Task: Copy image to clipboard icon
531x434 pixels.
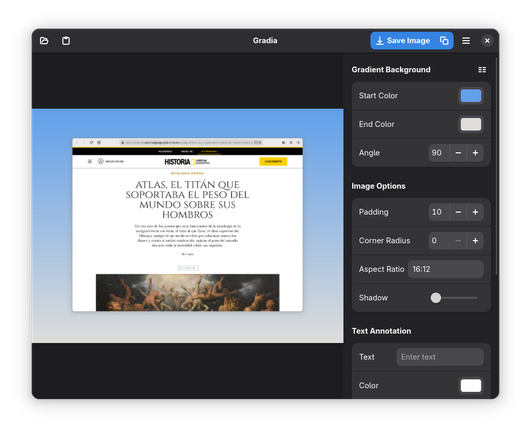Action: point(444,41)
